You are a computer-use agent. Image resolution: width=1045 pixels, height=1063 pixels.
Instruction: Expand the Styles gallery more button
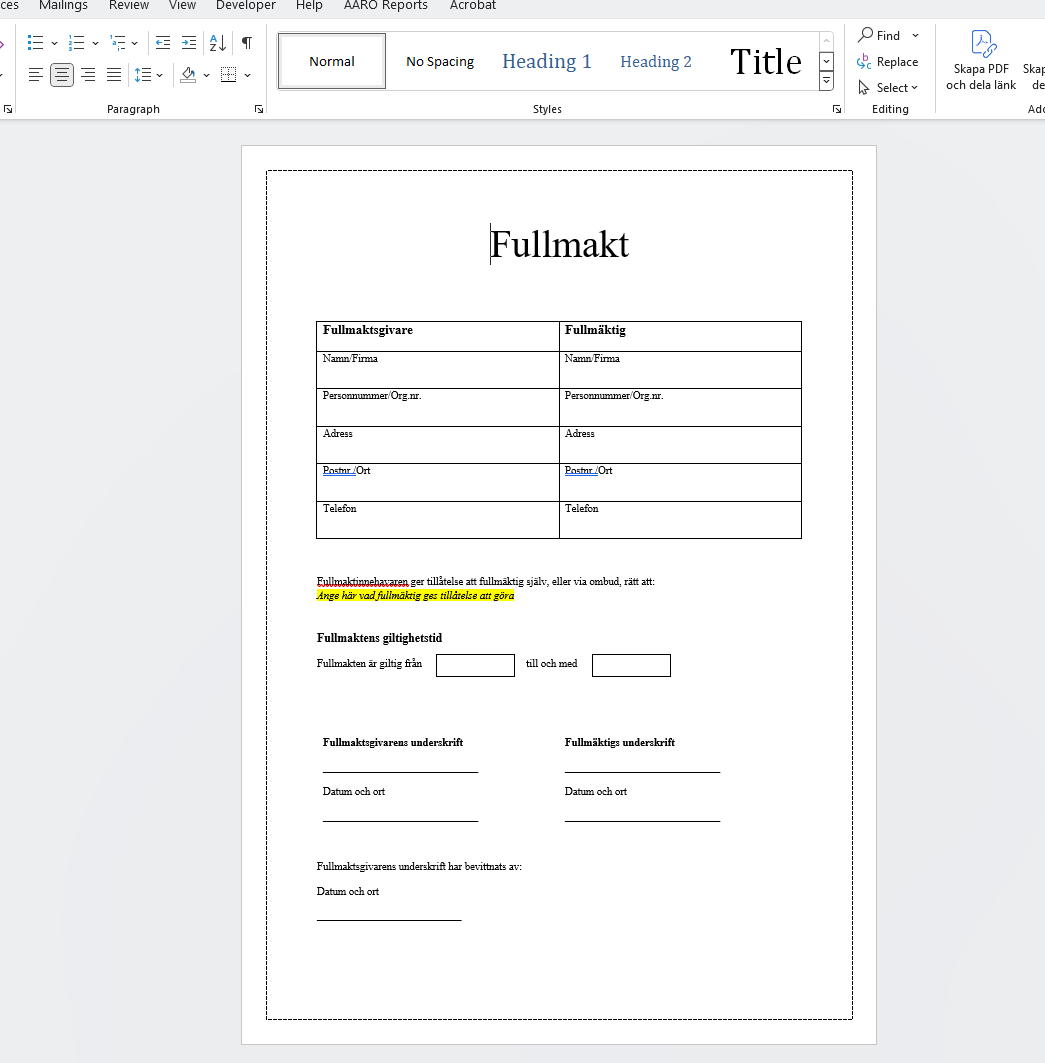coord(826,81)
